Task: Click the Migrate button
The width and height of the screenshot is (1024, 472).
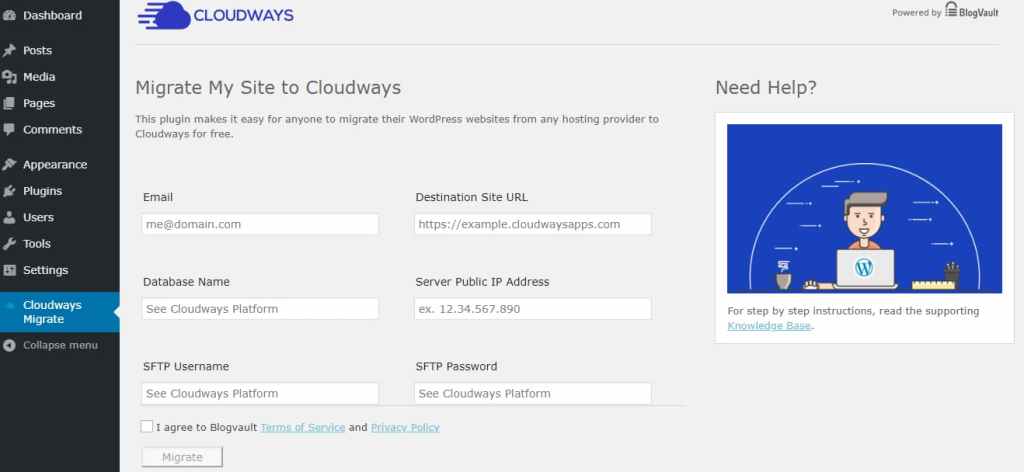Action: point(182,457)
